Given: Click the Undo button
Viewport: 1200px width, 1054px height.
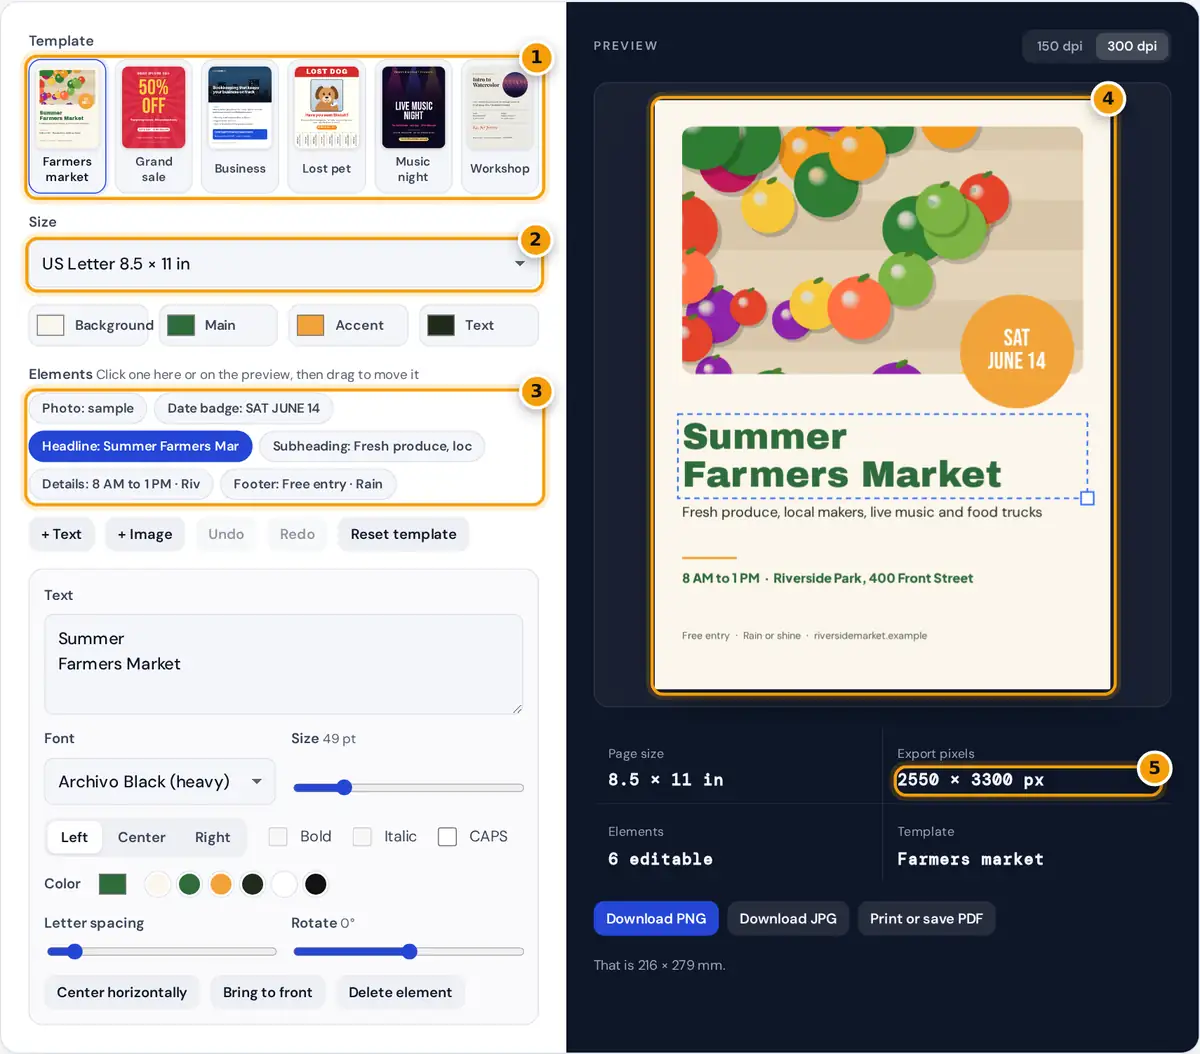Looking at the screenshot, I should coord(226,534).
